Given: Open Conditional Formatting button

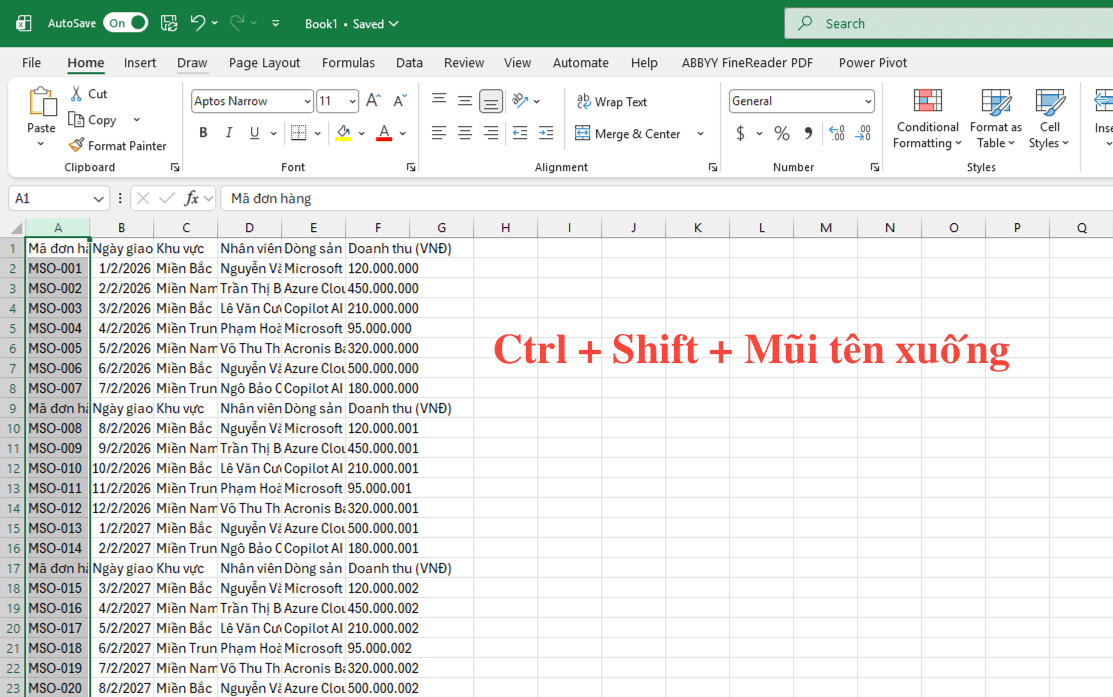Looking at the screenshot, I should point(927,118).
